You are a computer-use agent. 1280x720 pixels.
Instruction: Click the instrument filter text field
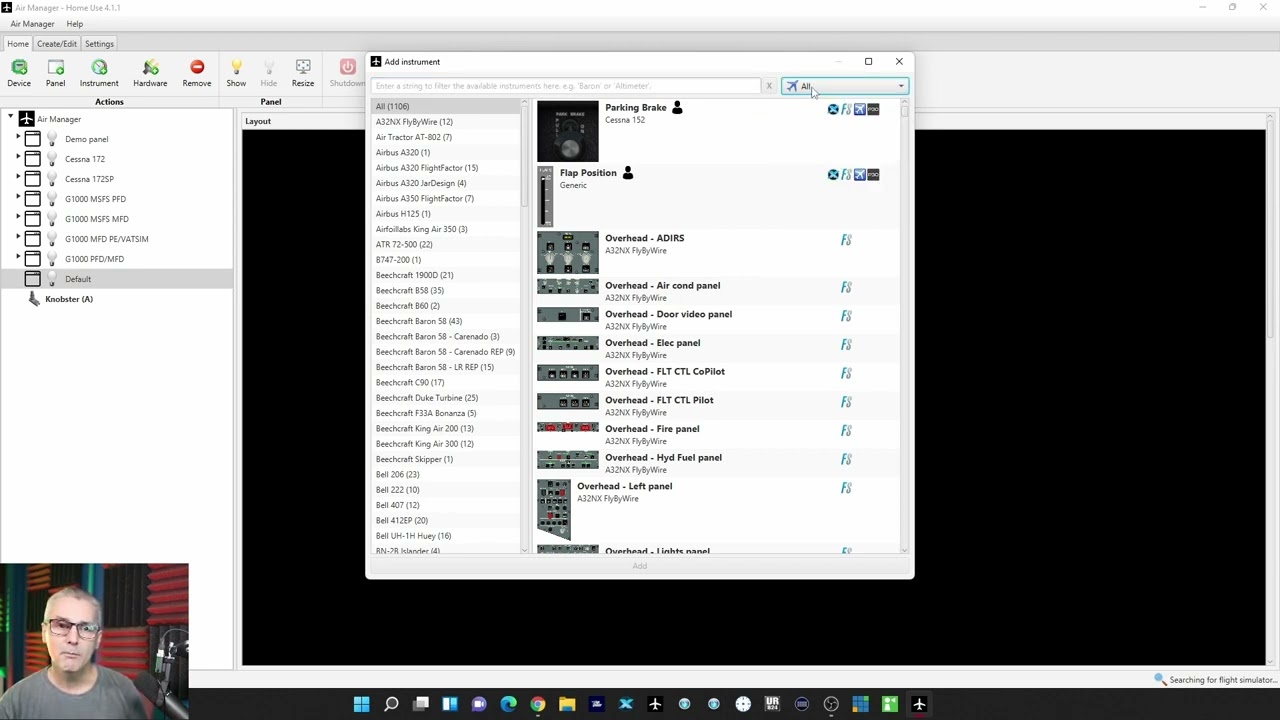(565, 86)
